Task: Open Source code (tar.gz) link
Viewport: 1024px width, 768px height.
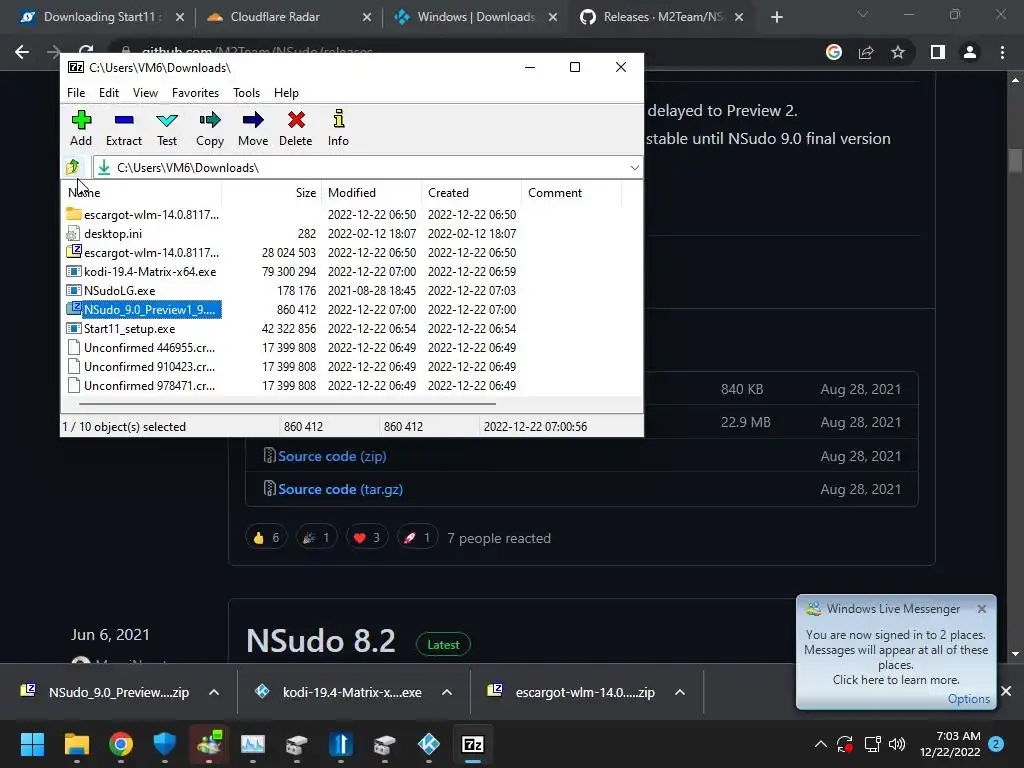Action: pos(340,489)
